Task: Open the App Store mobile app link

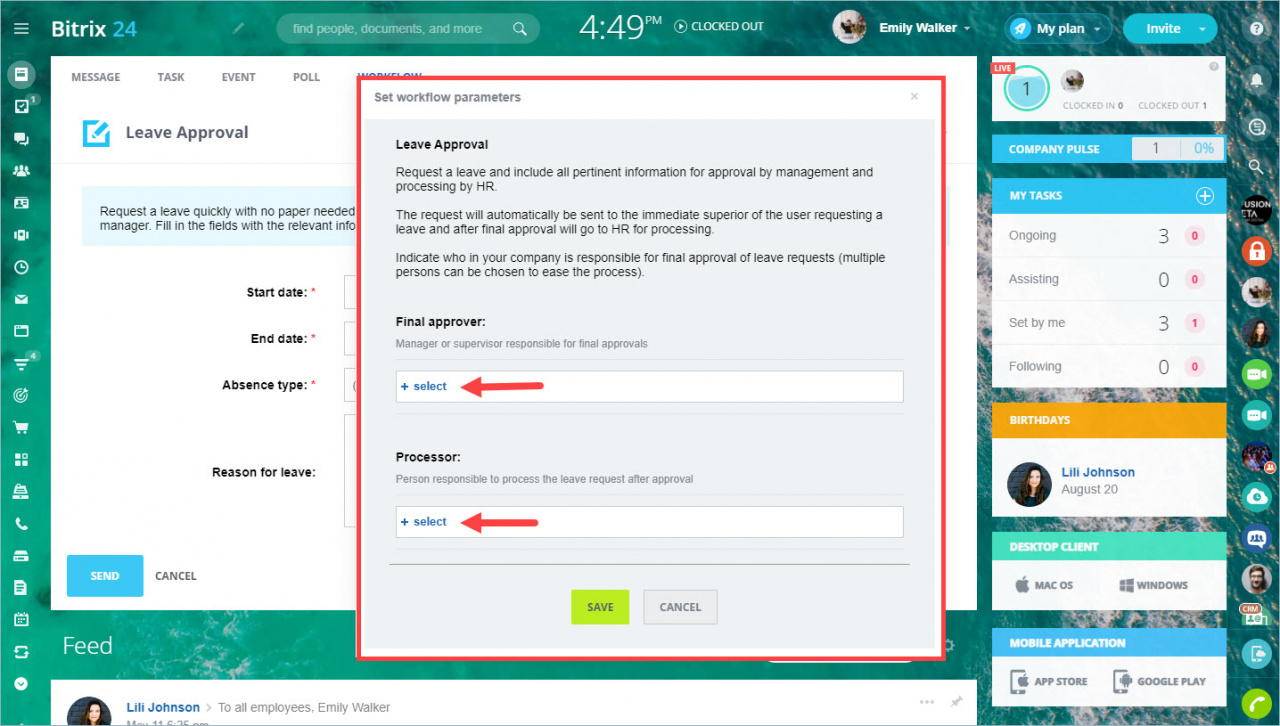Action: click(x=1050, y=681)
